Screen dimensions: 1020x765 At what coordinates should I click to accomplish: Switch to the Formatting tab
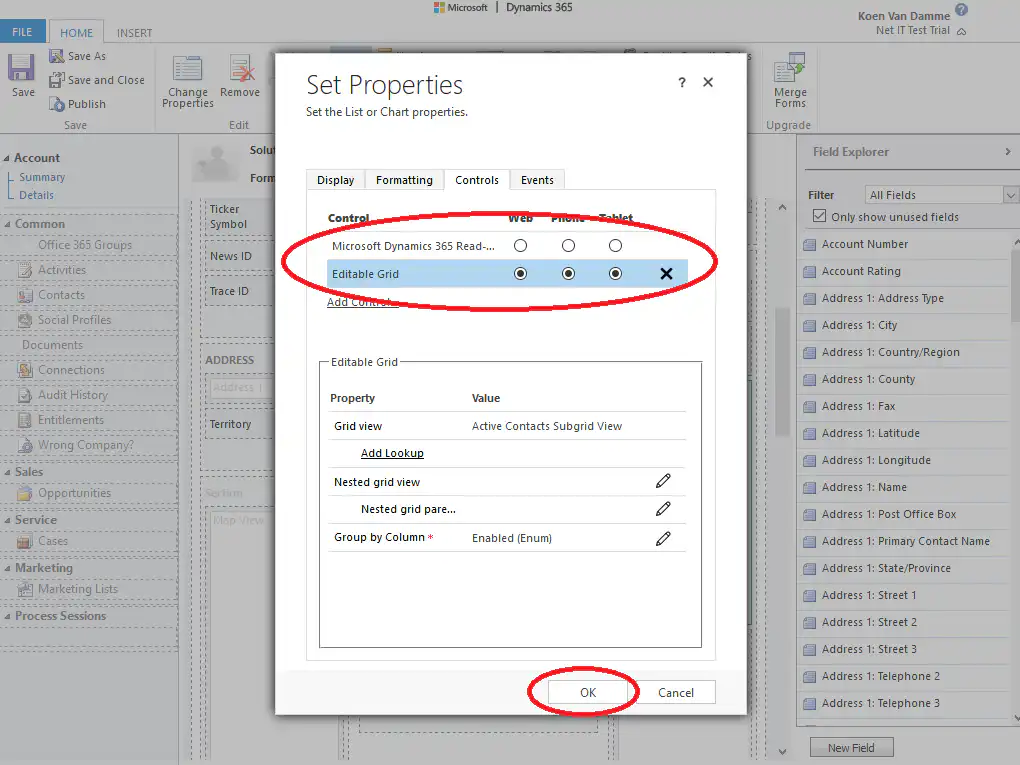pyautogui.click(x=404, y=179)
